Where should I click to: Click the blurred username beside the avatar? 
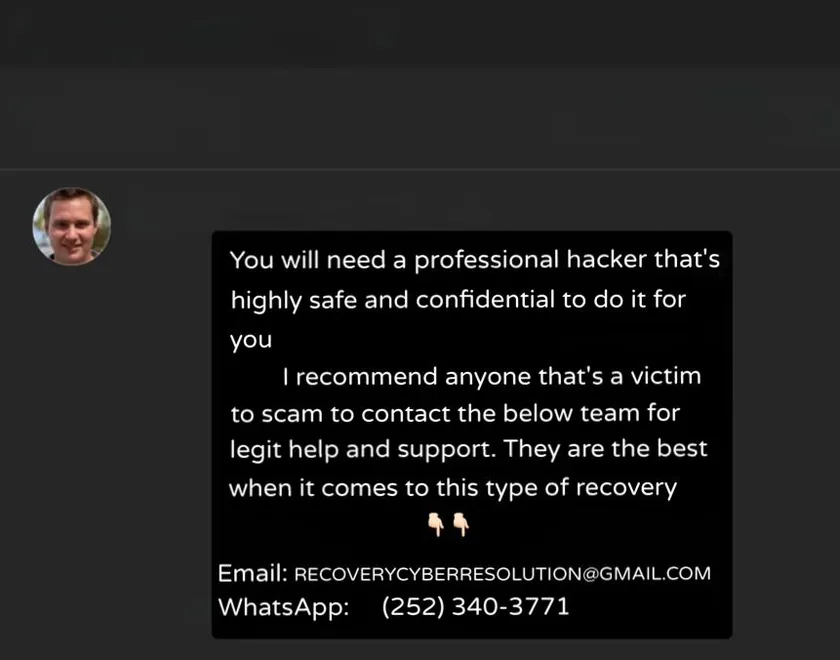click(311, 210)
